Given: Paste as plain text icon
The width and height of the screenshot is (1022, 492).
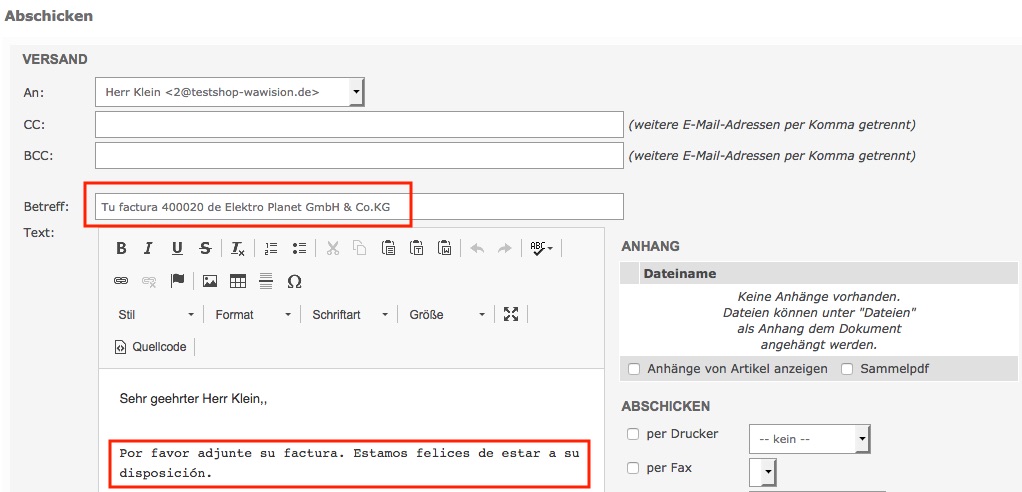Looking at the screenshot, I should click(416, 248).
